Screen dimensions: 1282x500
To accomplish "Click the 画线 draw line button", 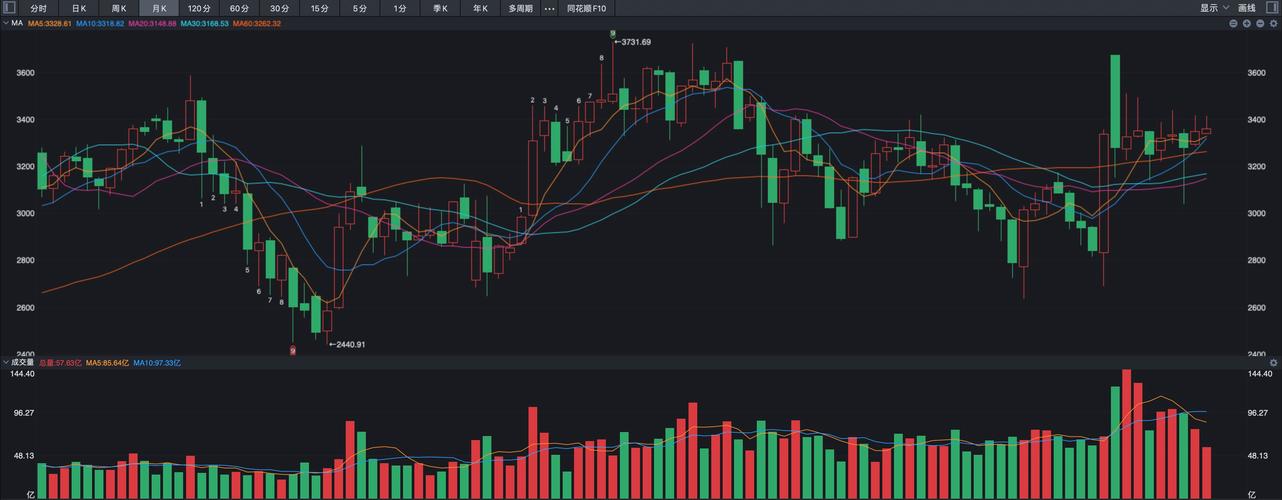I will click(1247, 8).
